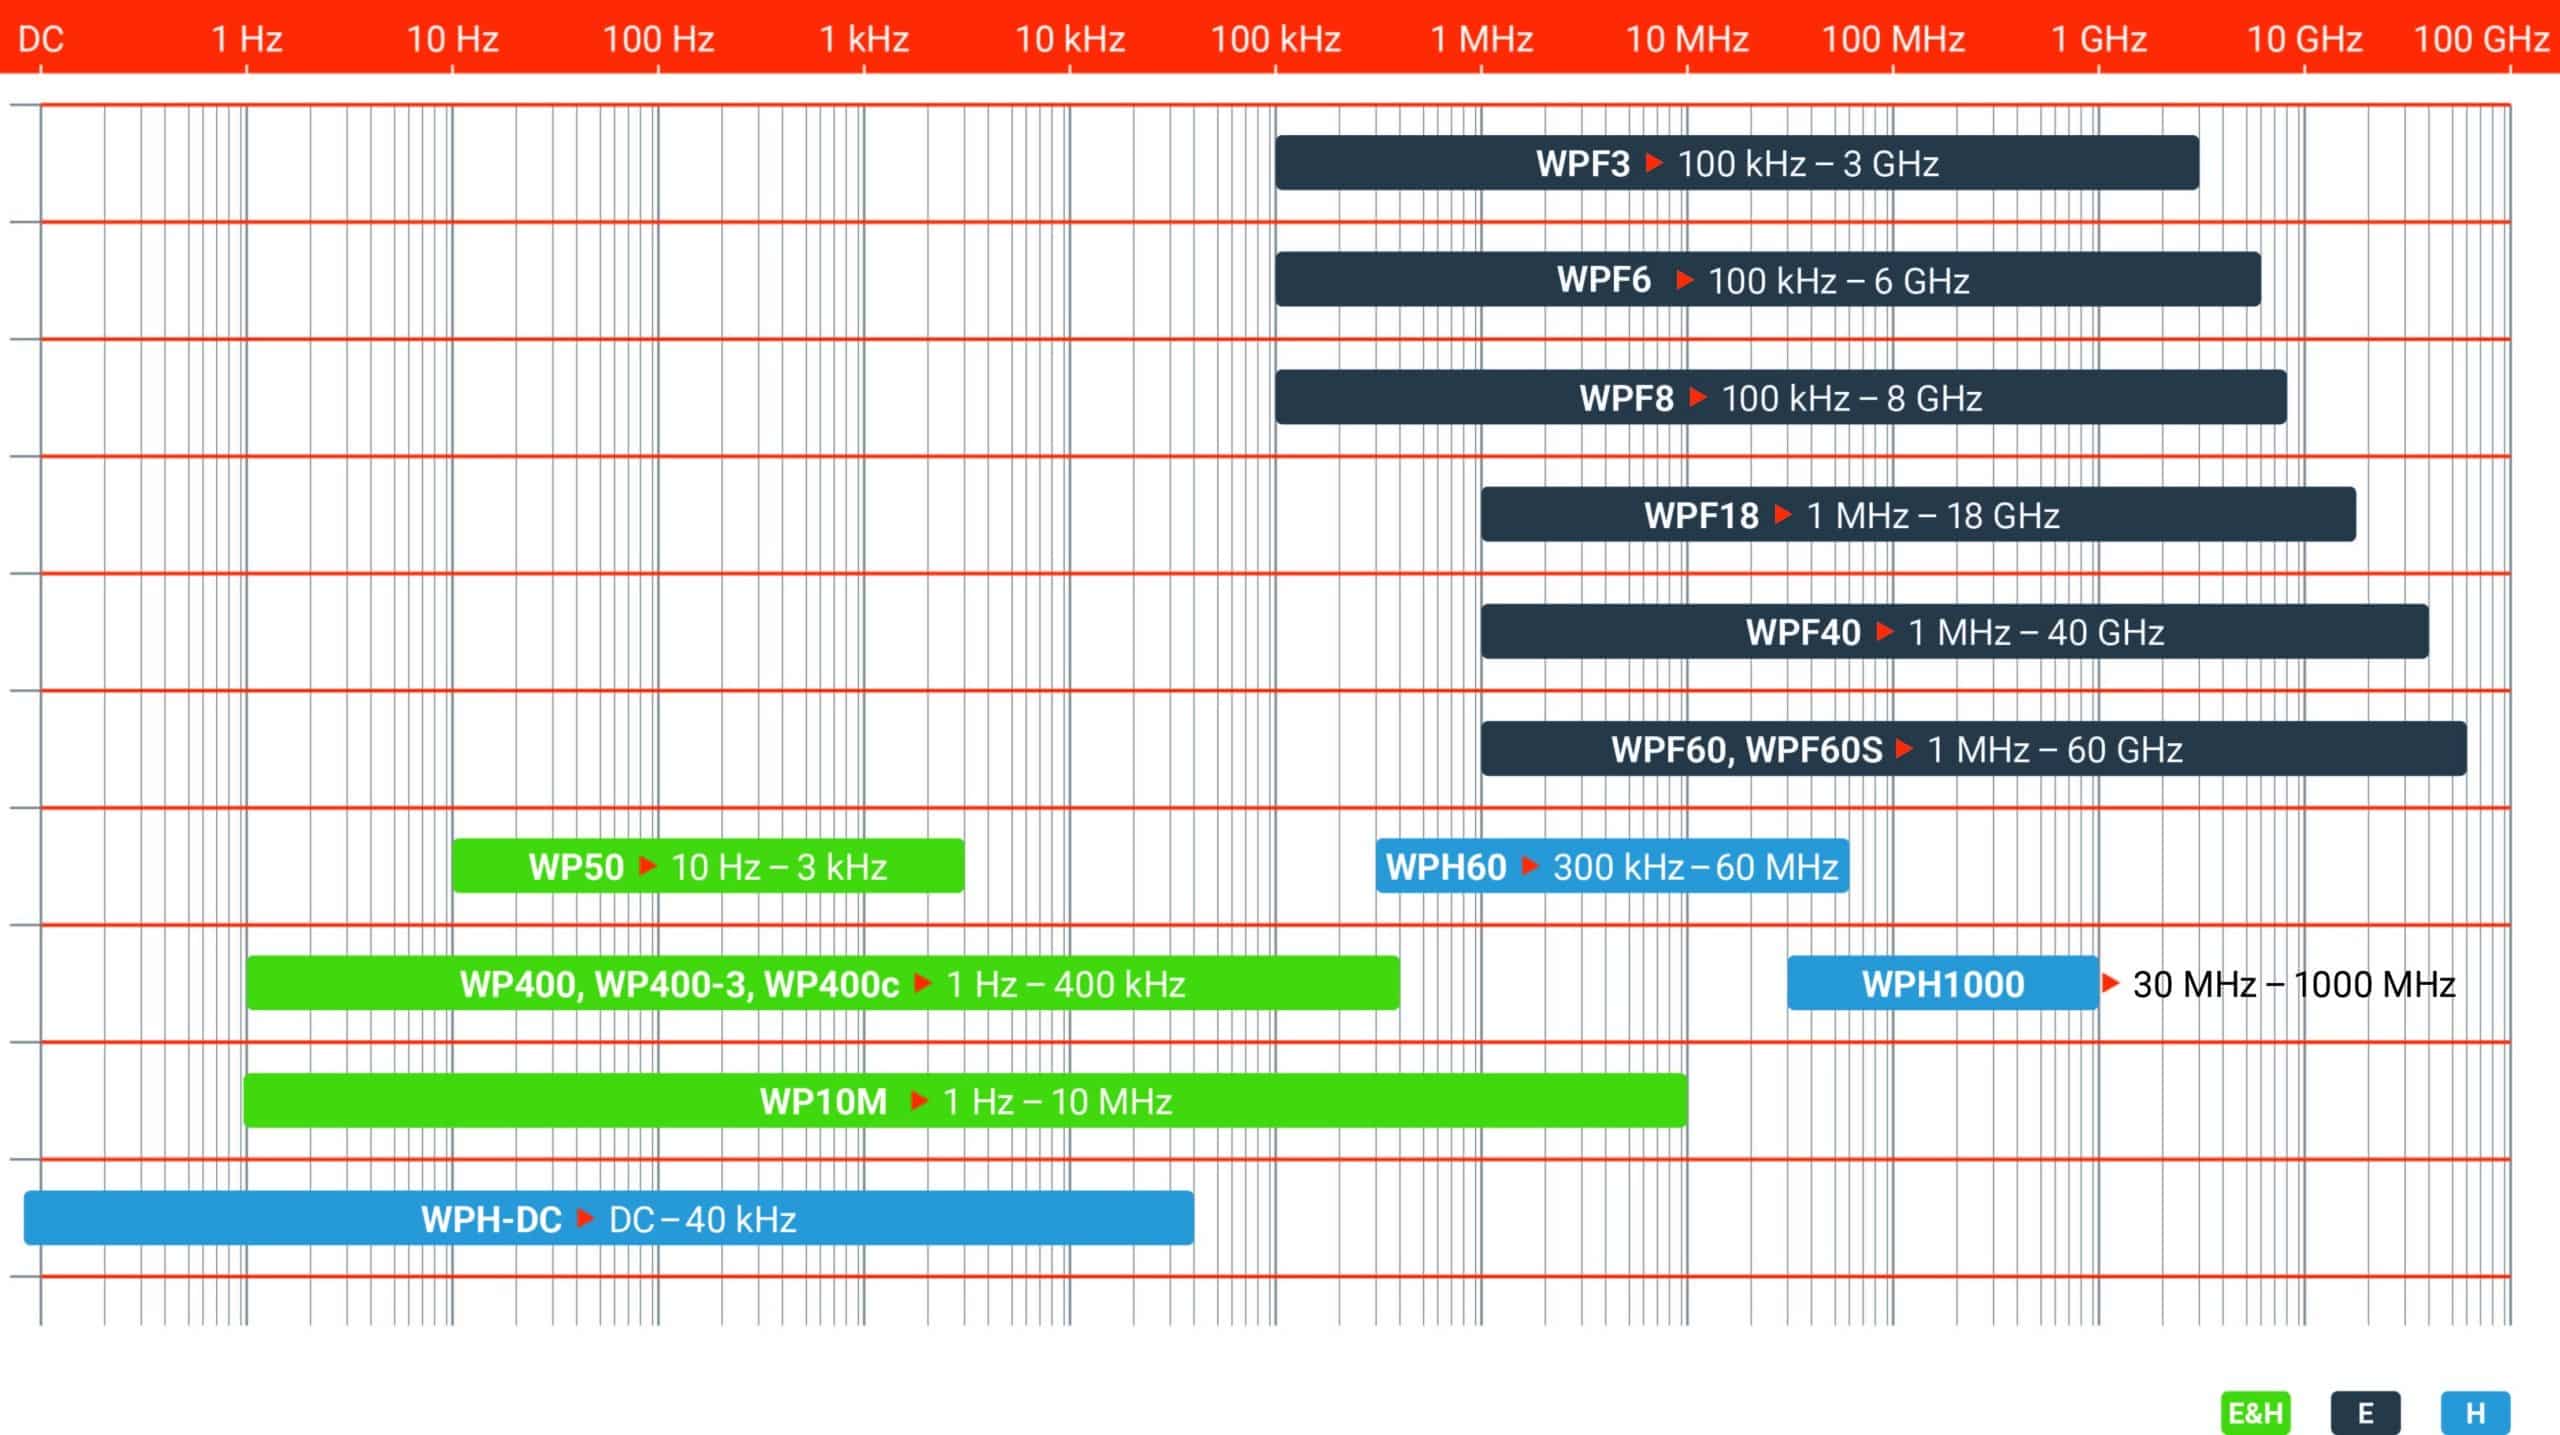Click the DC label on frequency axis

(x=41, y=39)
